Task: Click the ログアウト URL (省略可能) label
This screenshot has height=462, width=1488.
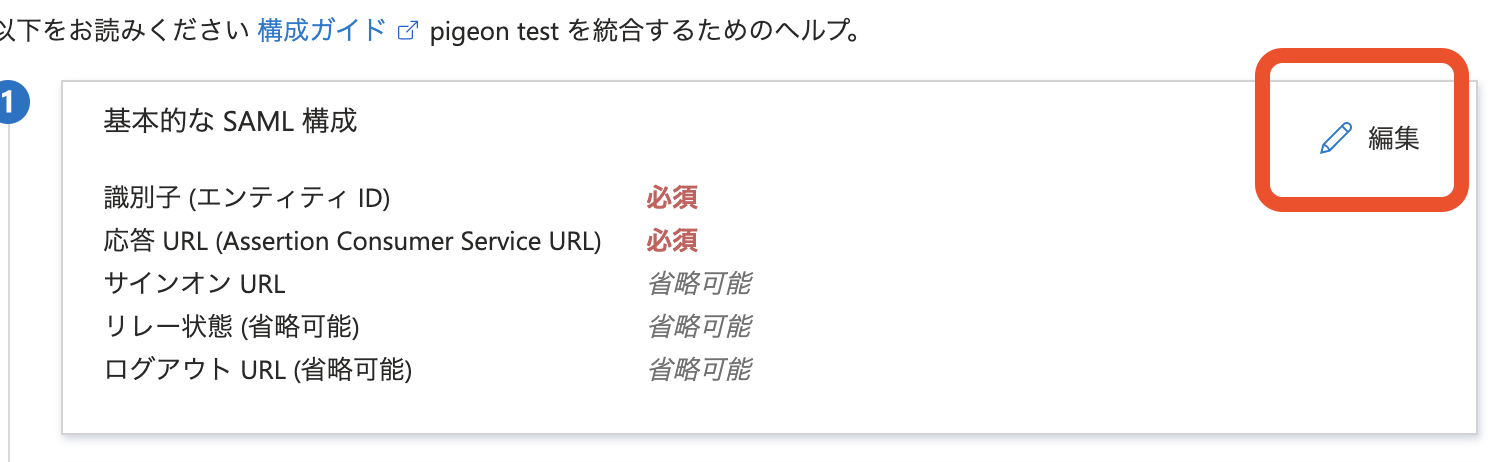Action: (x=258, y=370)
